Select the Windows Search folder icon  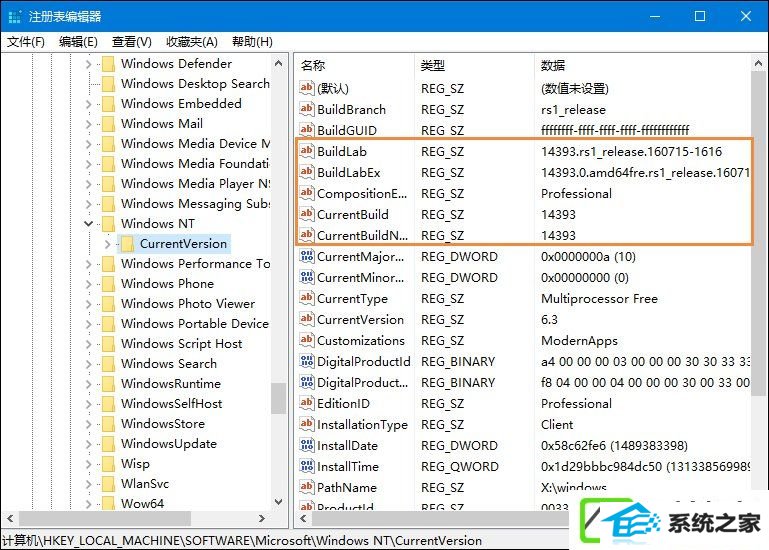point(108,364)
